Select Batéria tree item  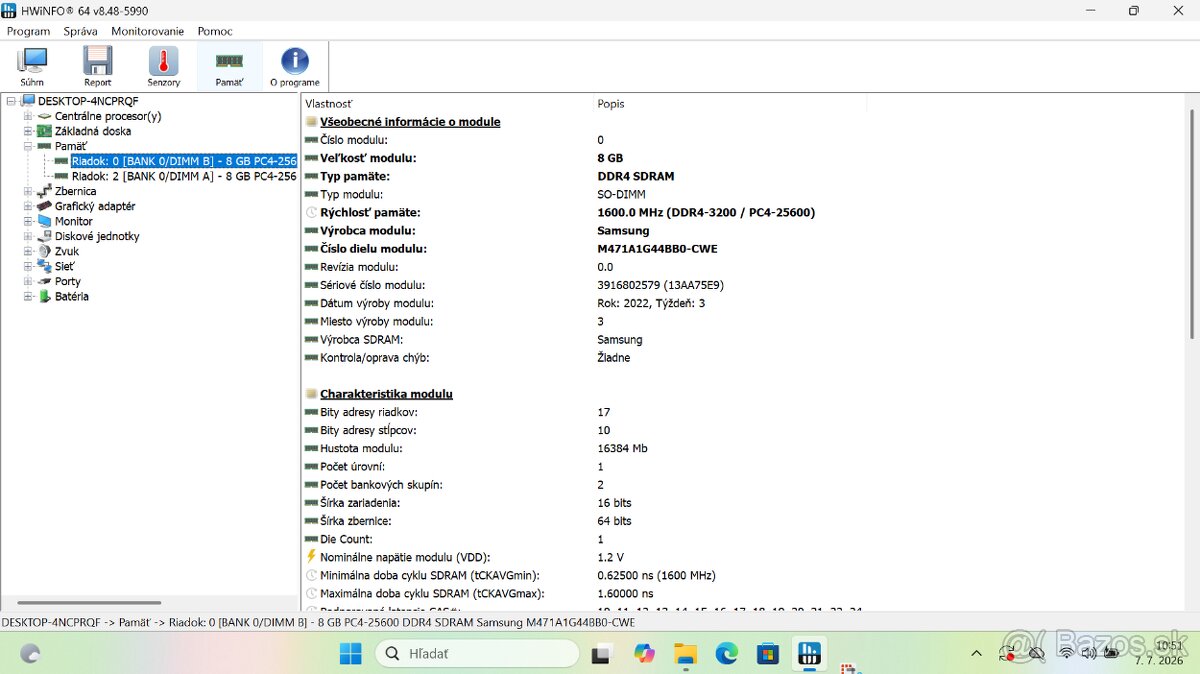tap(72, 296)
